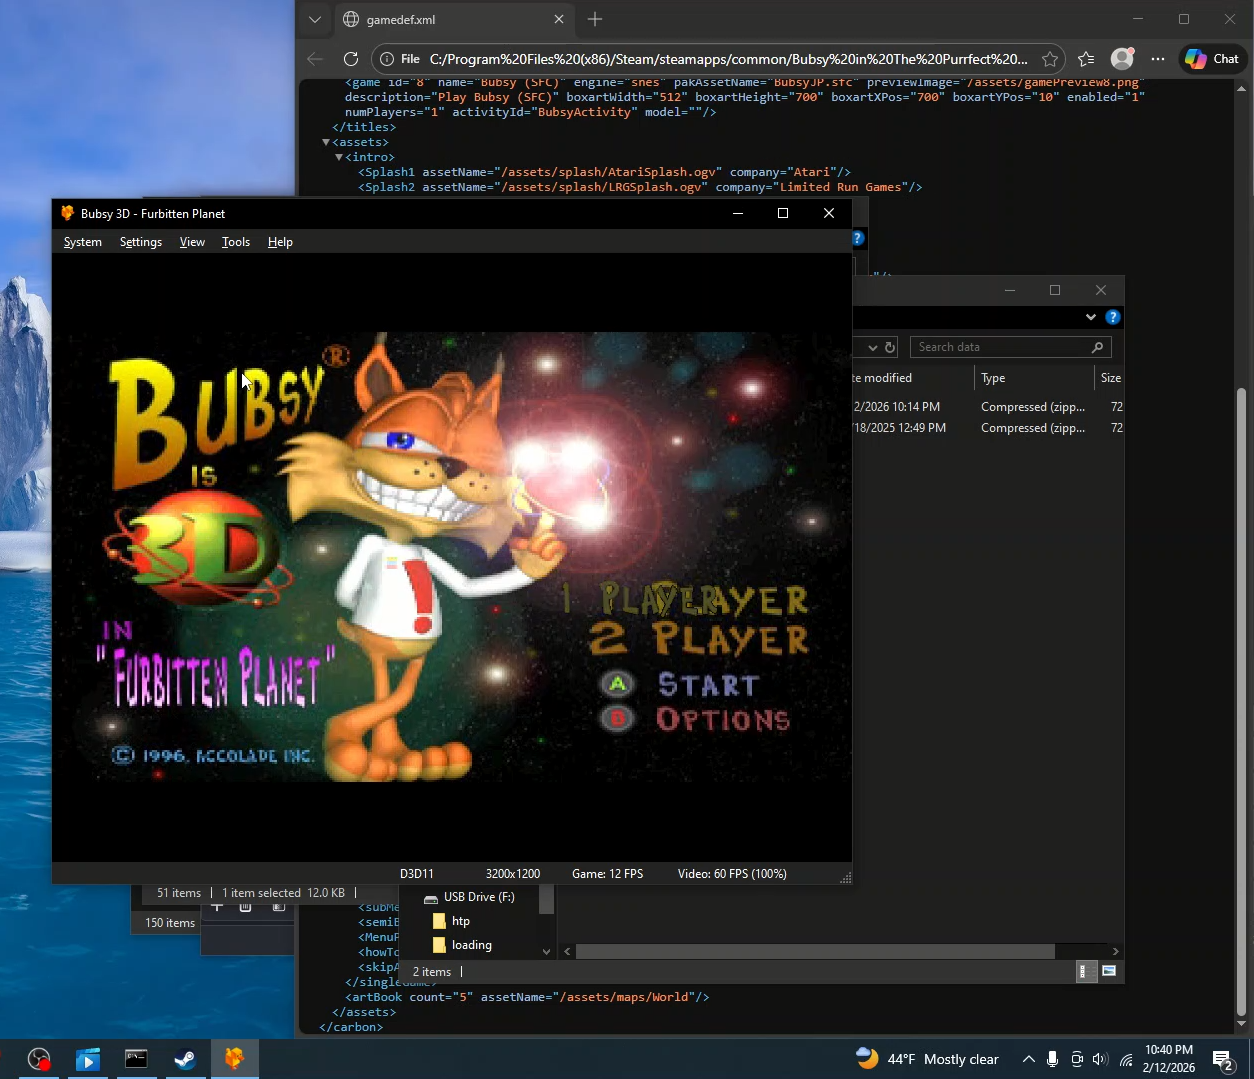Open the browser tab search dropdown
Screen dimensions: 1254x1079
click(315, 19)
